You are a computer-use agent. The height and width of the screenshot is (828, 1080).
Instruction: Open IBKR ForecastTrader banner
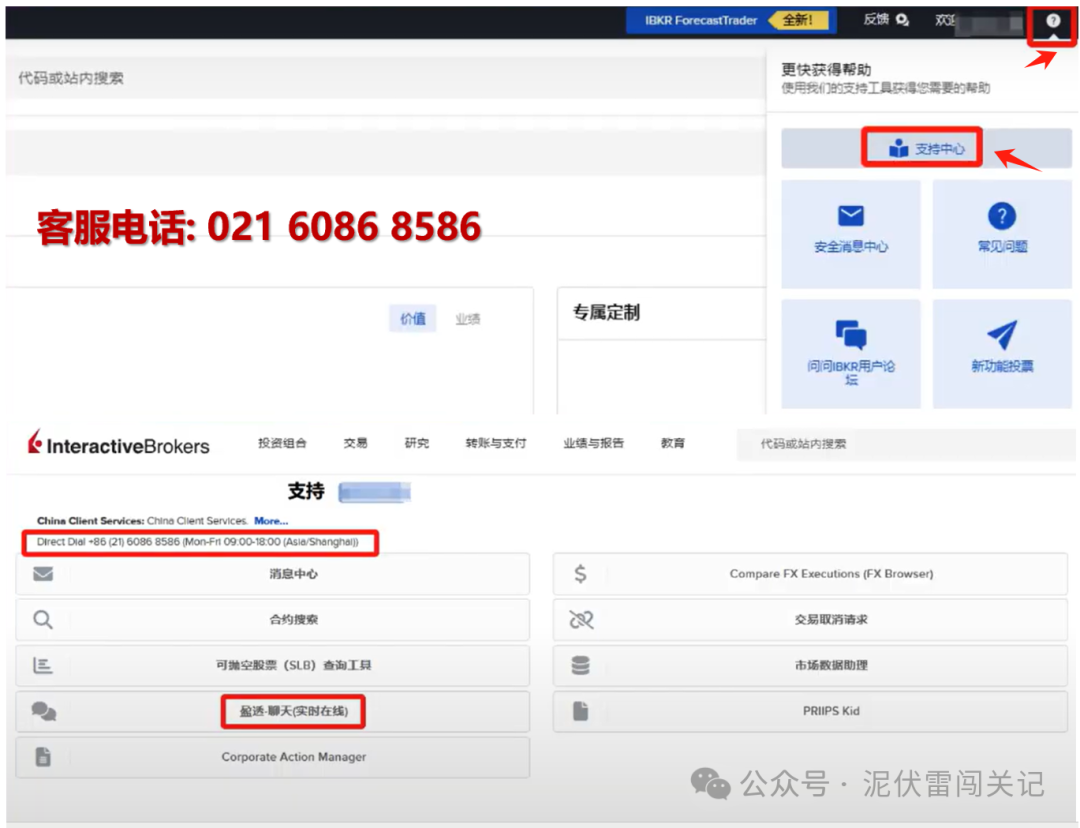tap(731, 21)
